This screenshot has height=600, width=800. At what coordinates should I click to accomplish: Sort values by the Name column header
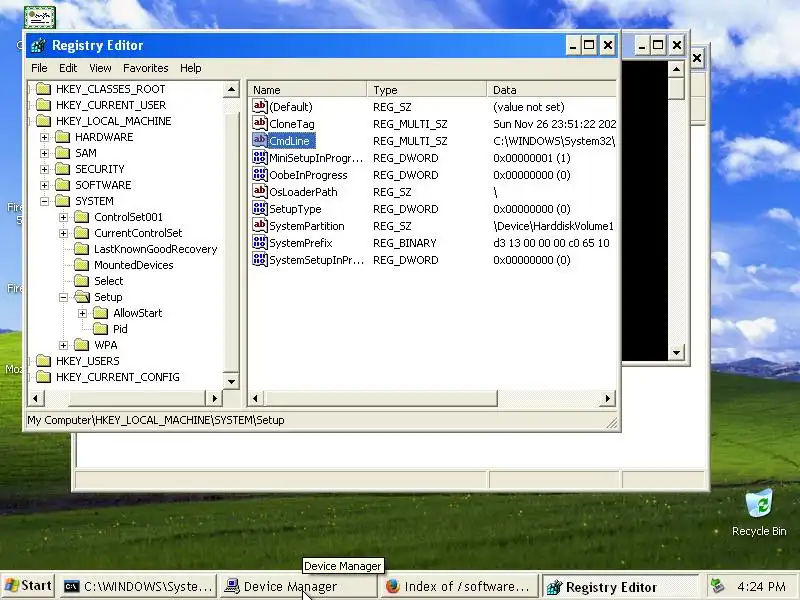click(x=308, y=90)
